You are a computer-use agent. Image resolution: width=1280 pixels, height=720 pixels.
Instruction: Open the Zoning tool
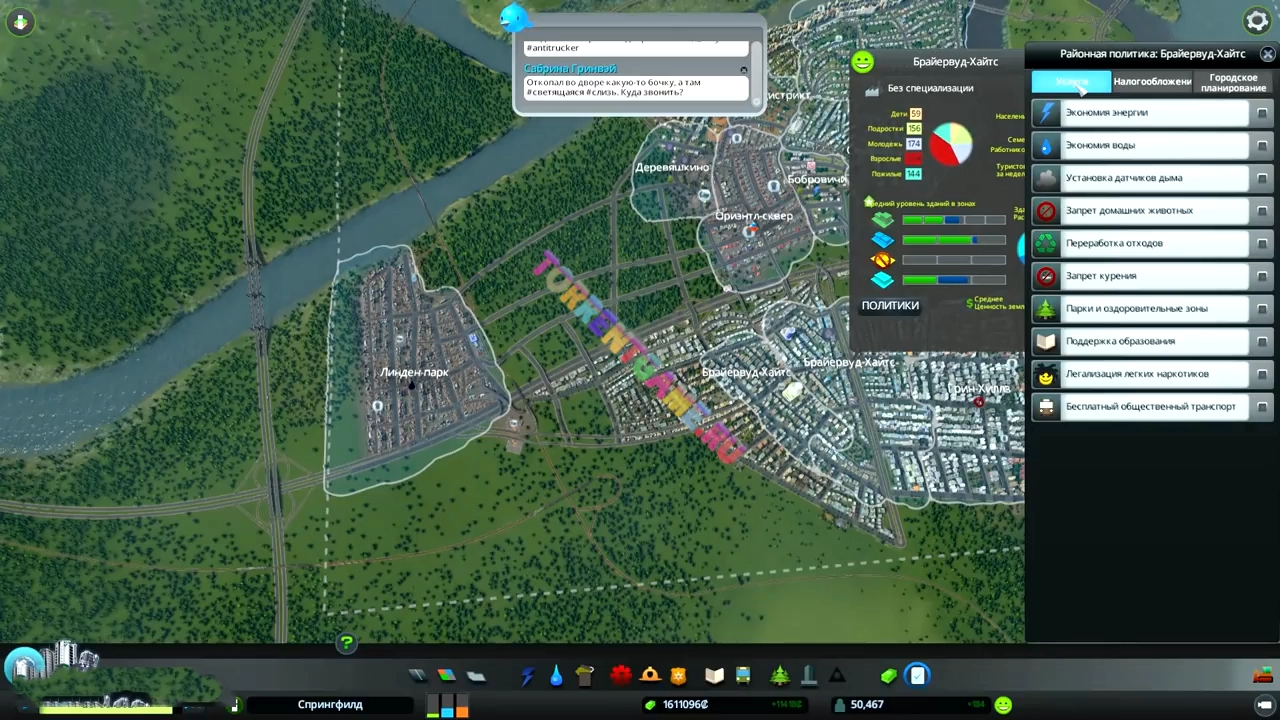(446, 676)
